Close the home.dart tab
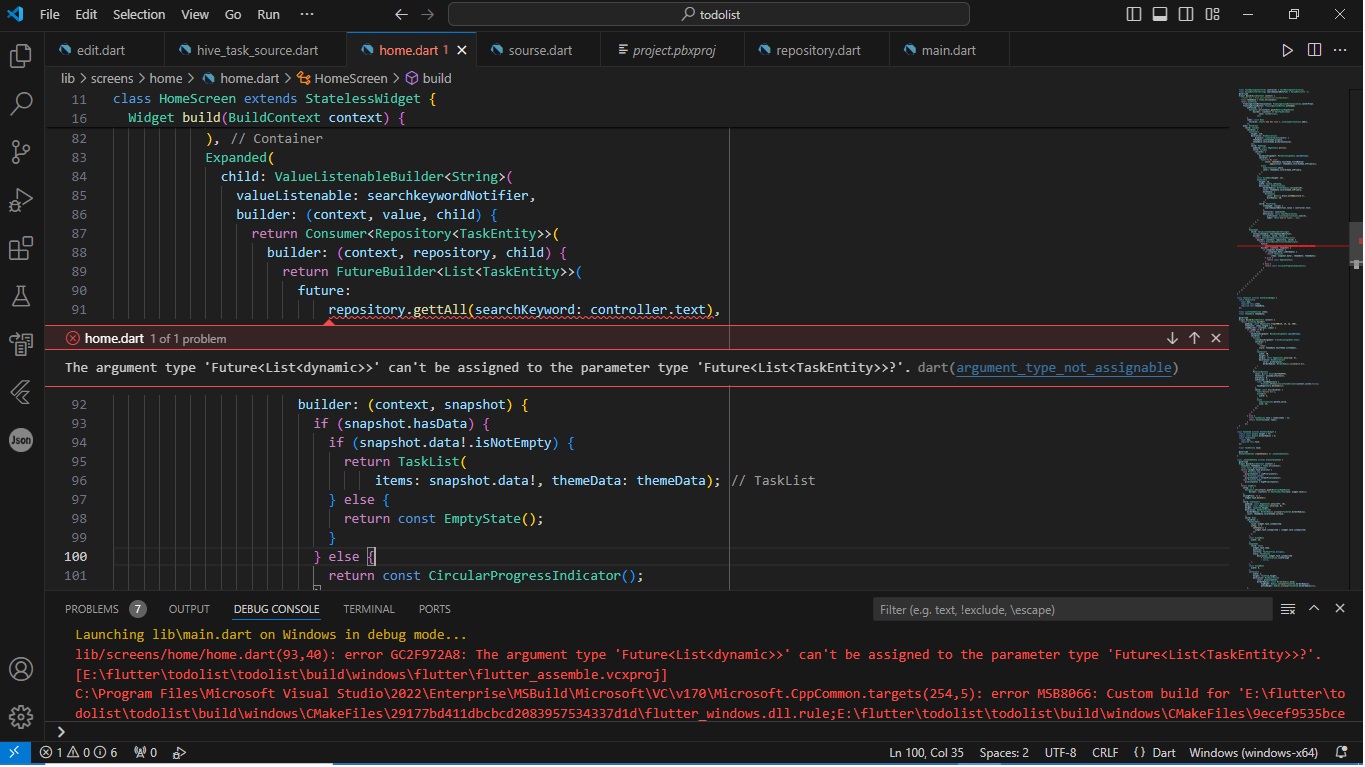This screenshot has width=1365, height=767. [461, 50]
